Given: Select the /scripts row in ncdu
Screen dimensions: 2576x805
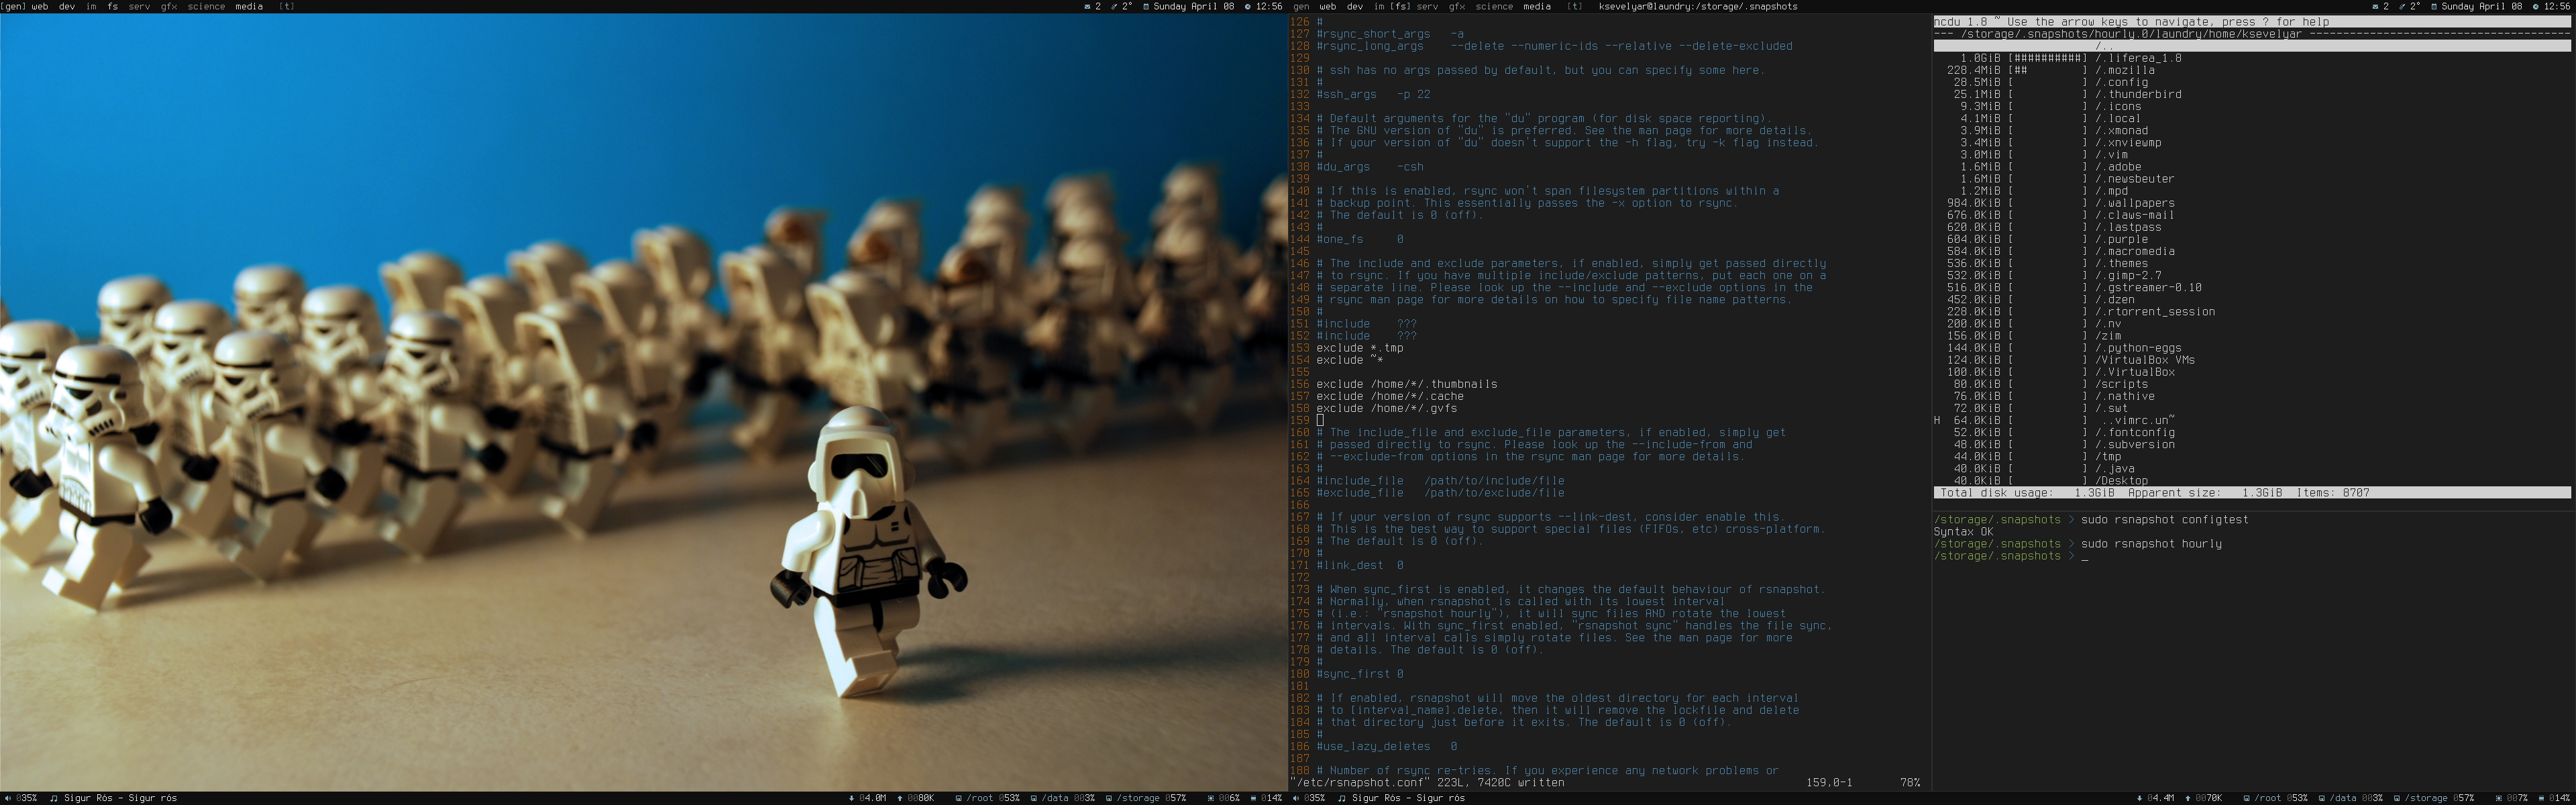Looking at the screenshot, I should point(2252,384).
